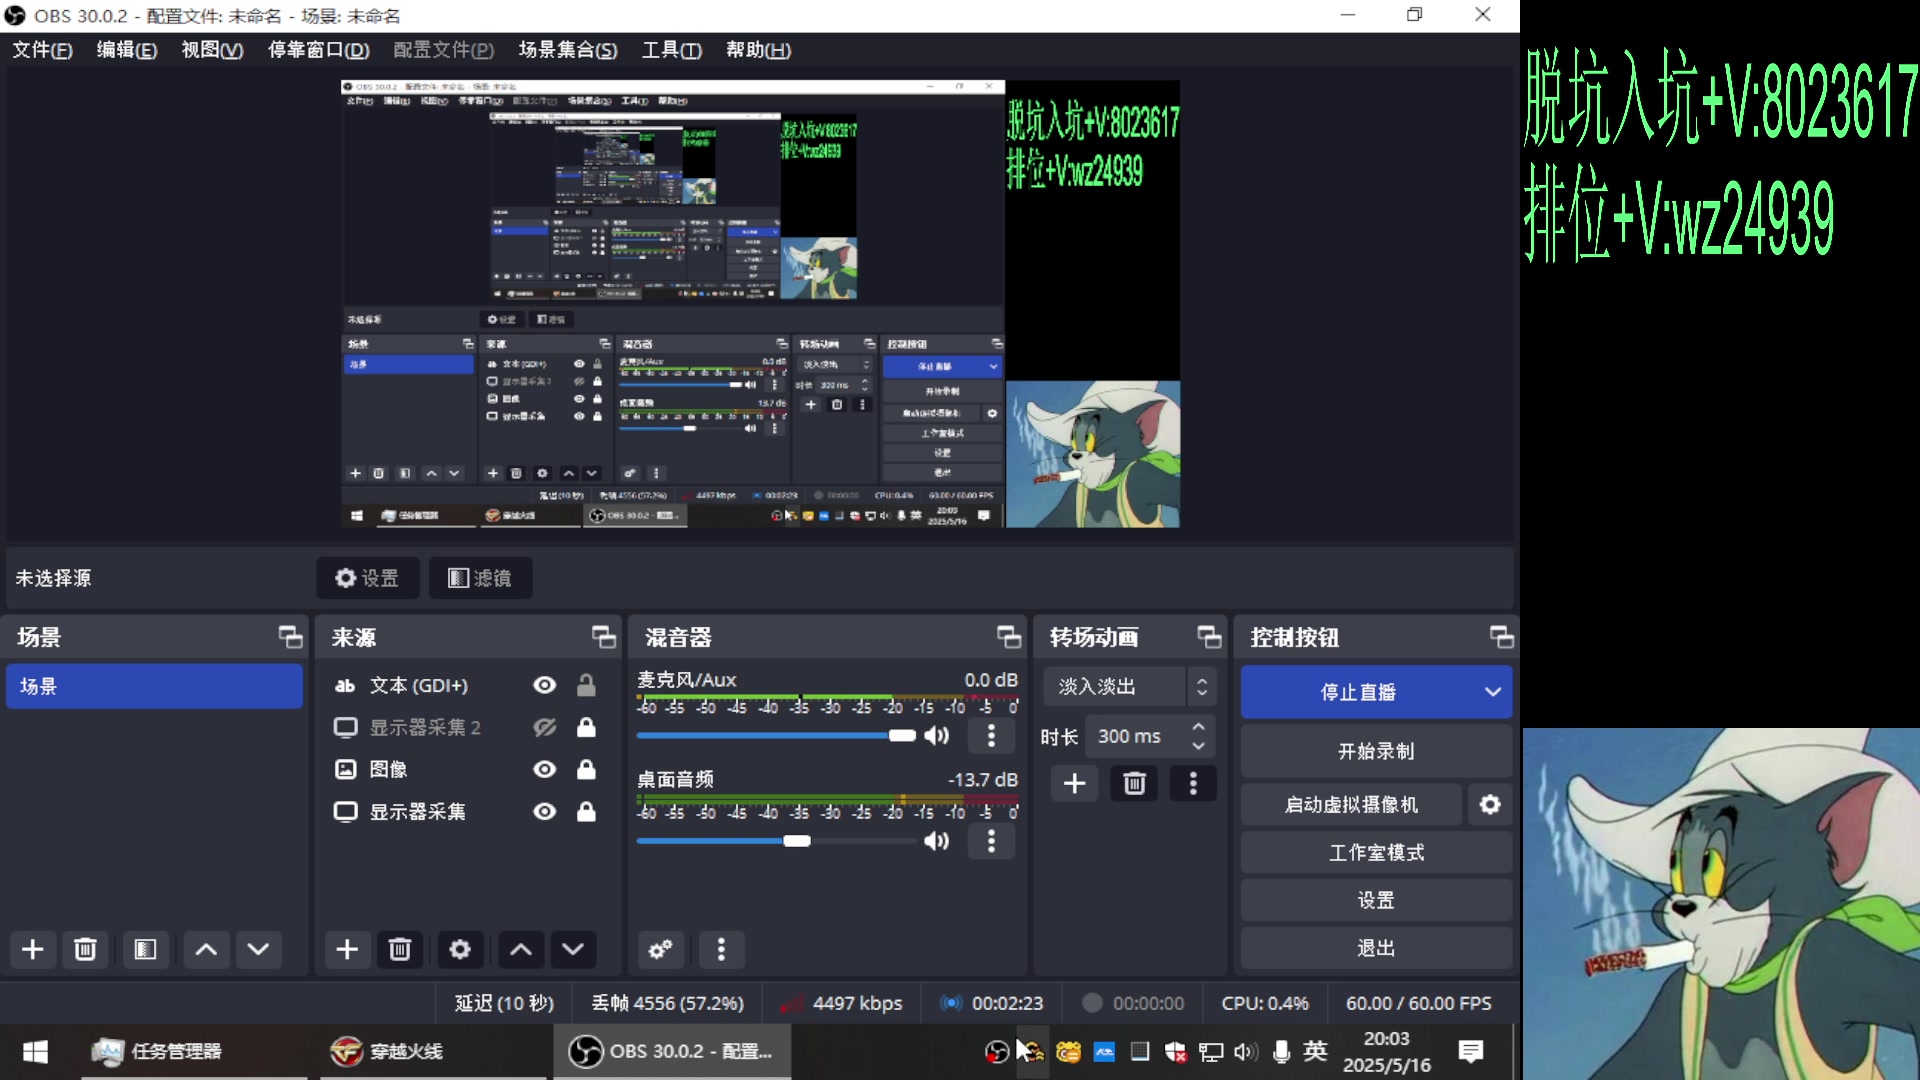
Task: Open 编辑 menu
Action: coord(127,50)
